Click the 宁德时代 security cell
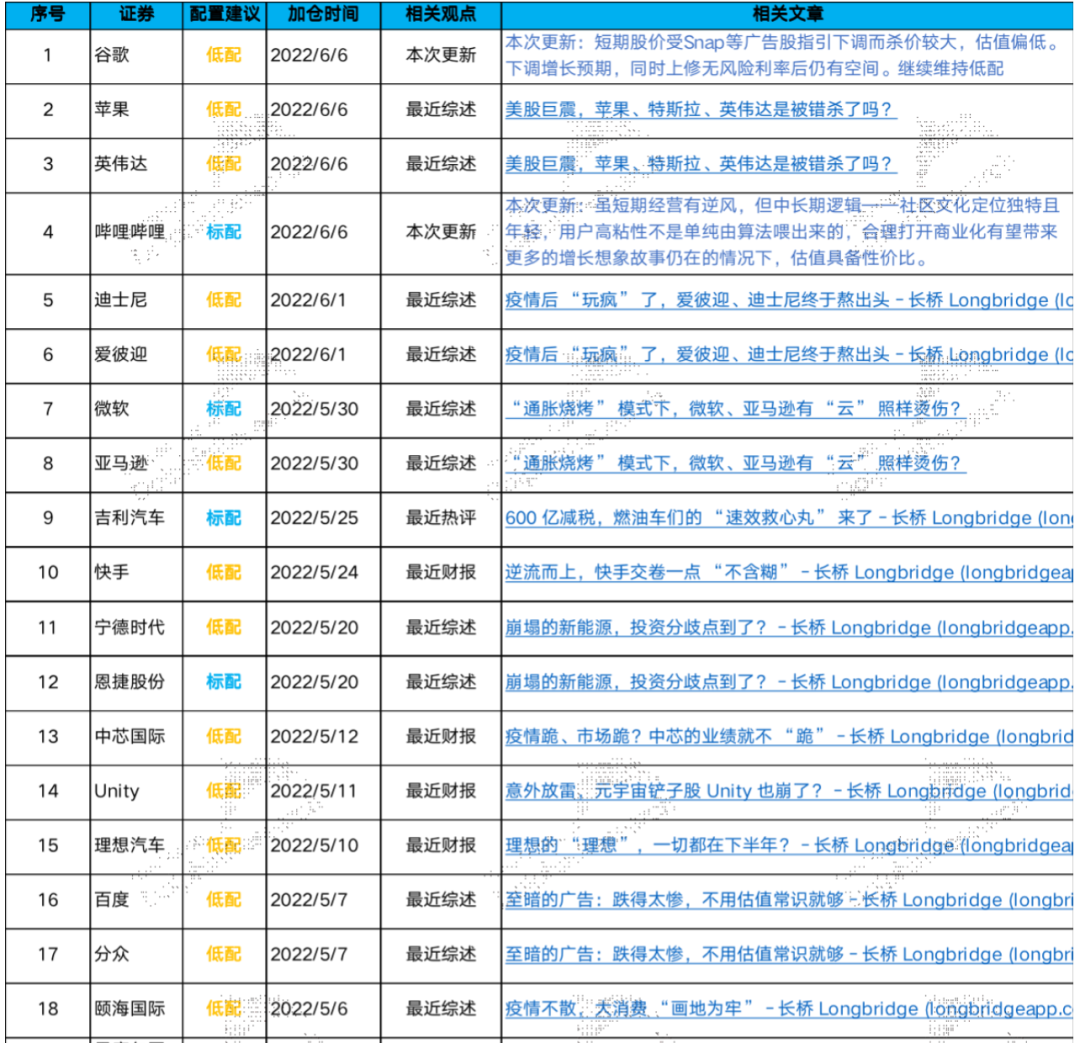1080x1043 pixels. click(136, 628)
